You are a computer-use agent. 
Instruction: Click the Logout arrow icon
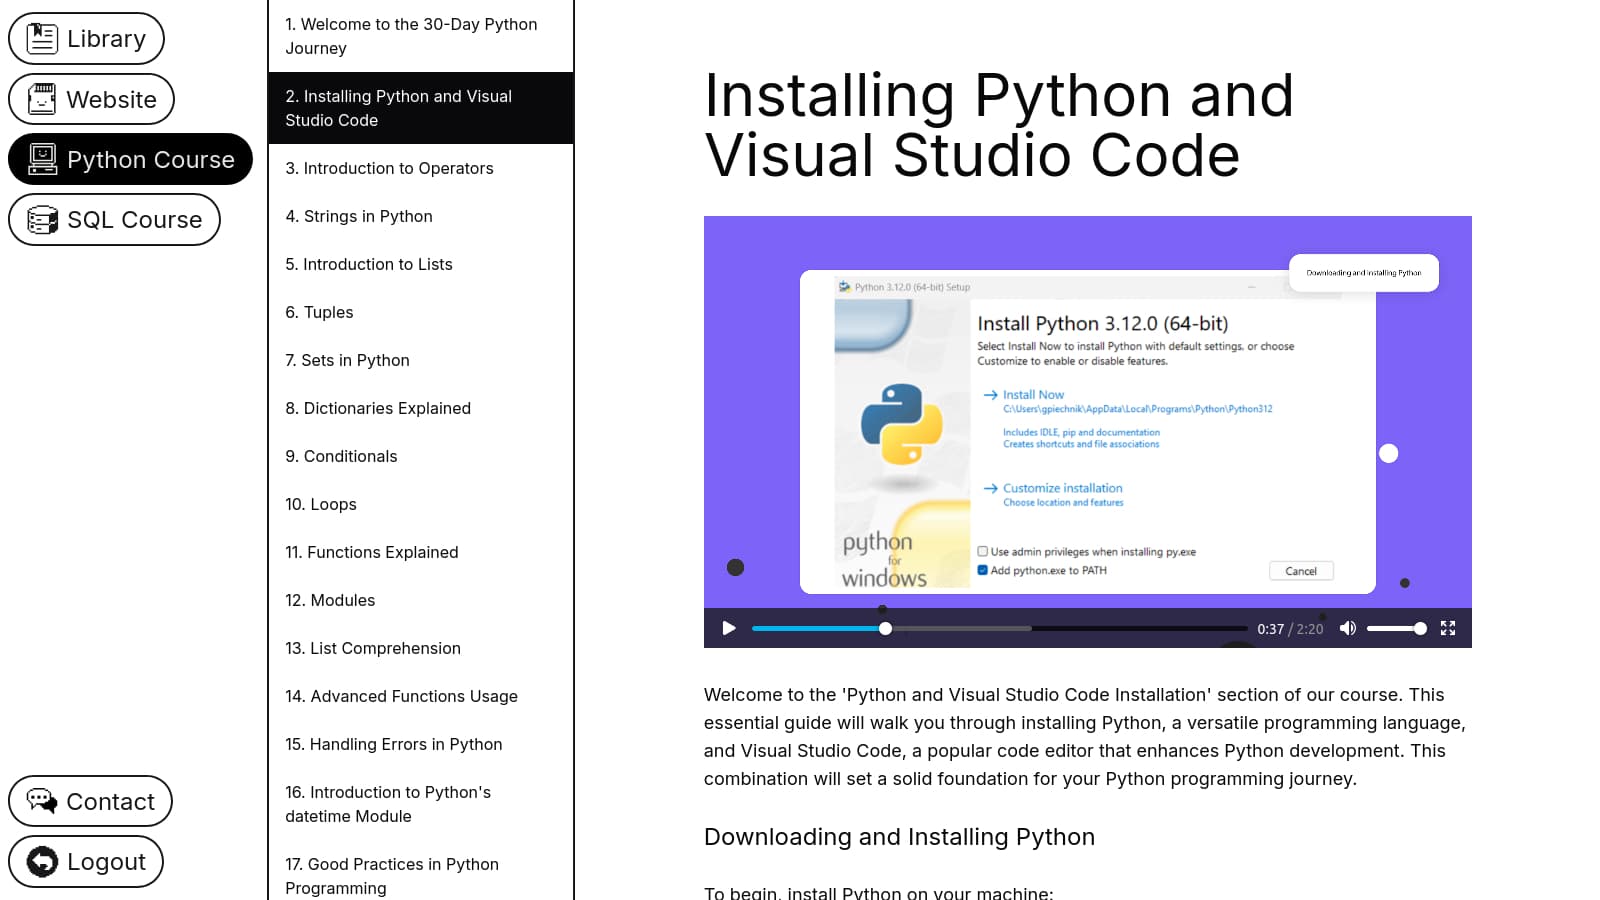click(x=42, y=861)
